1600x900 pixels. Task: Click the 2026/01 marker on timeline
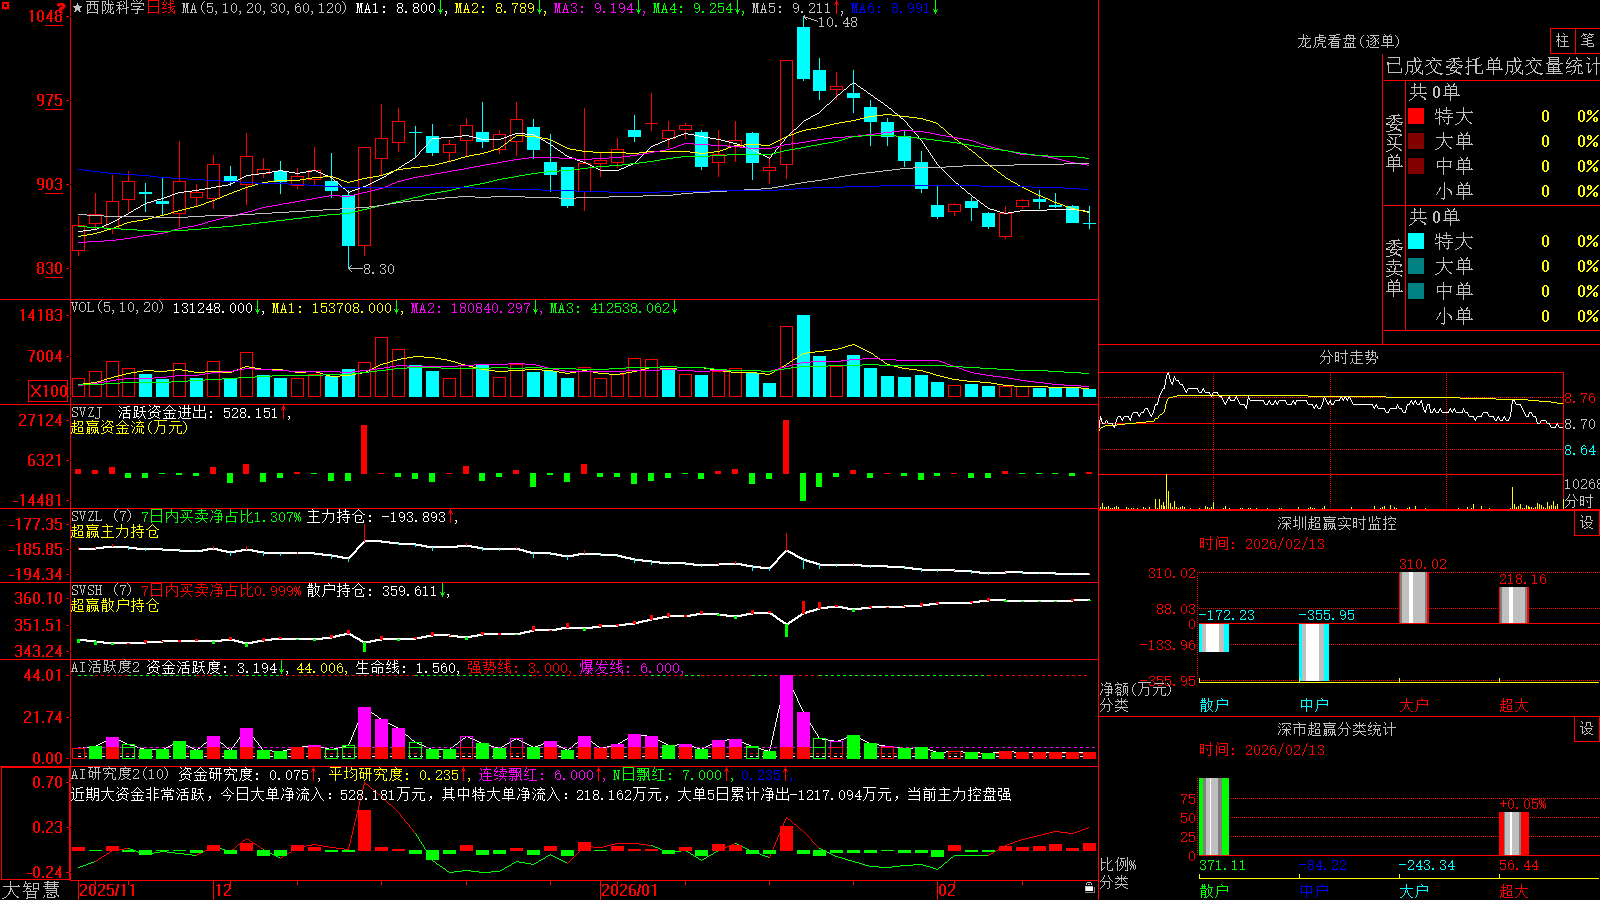point(629,890)
